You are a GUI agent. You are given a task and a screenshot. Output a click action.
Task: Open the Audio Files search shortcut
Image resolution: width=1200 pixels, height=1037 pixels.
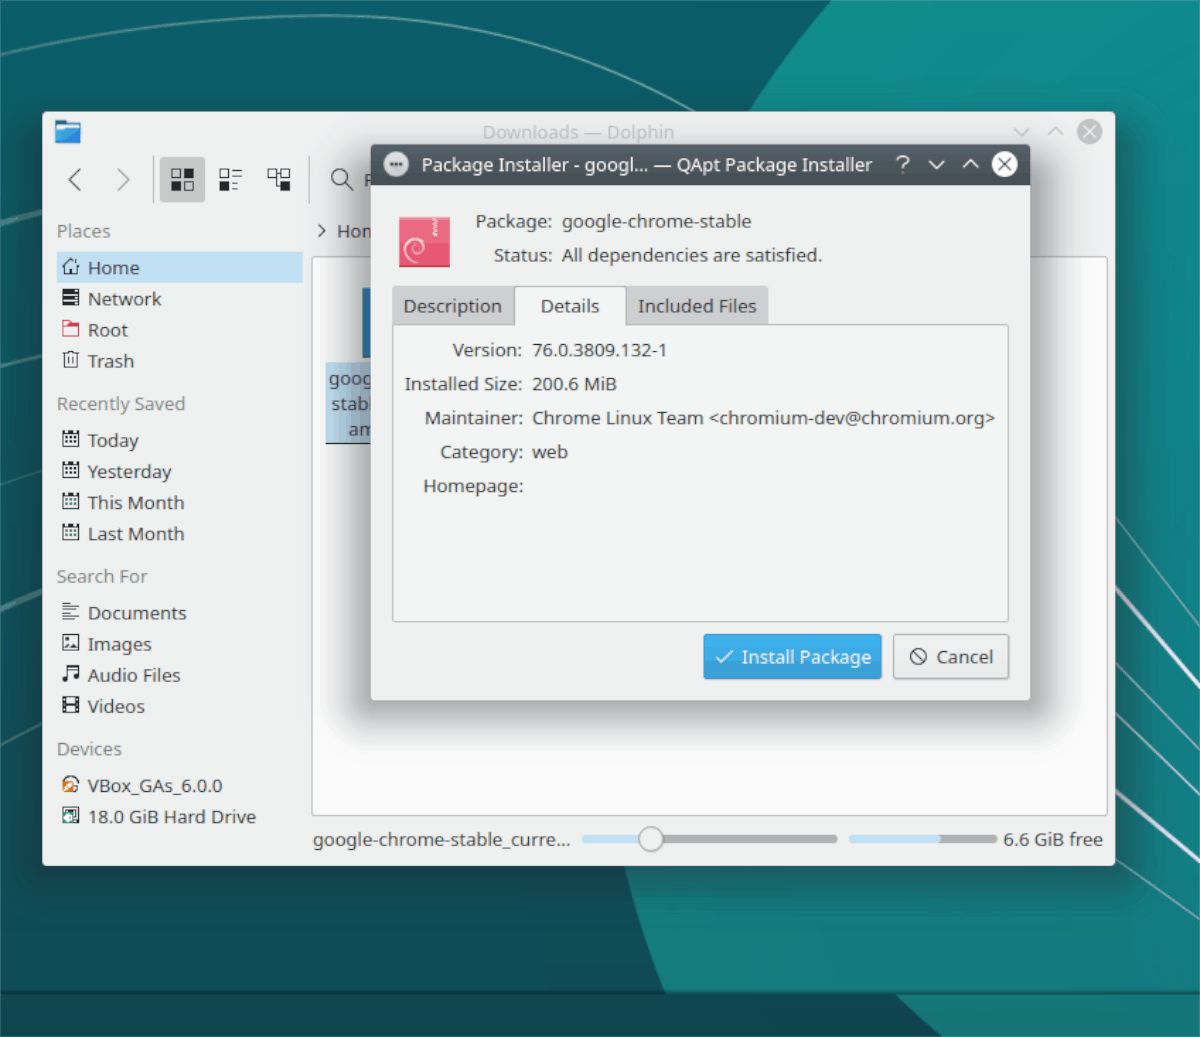tap(134, 675)
